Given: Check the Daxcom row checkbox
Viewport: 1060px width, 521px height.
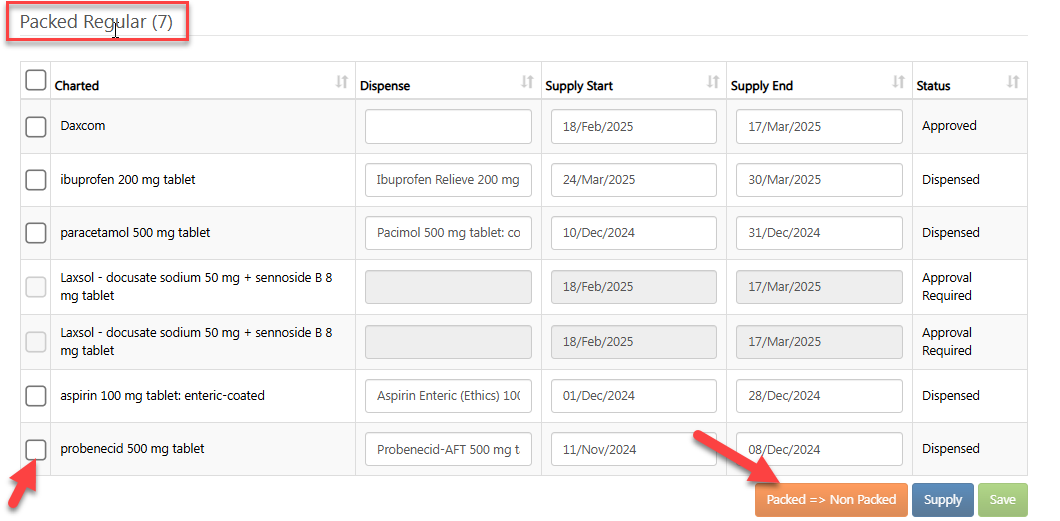Looking at the screenshot, I should [x=36, y=127].
